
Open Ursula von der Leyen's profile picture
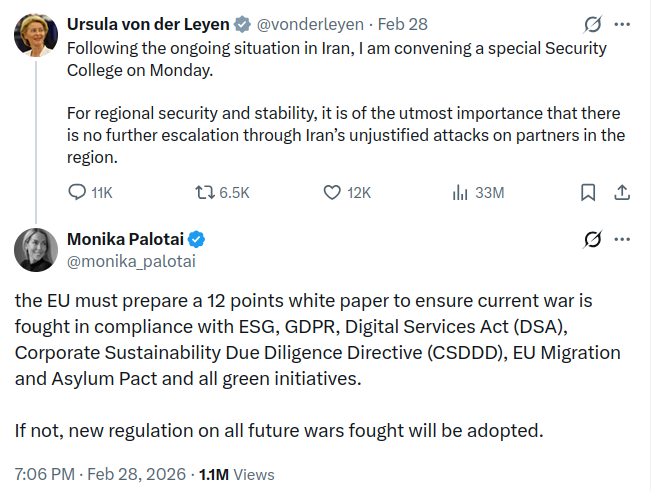(35, 35)
